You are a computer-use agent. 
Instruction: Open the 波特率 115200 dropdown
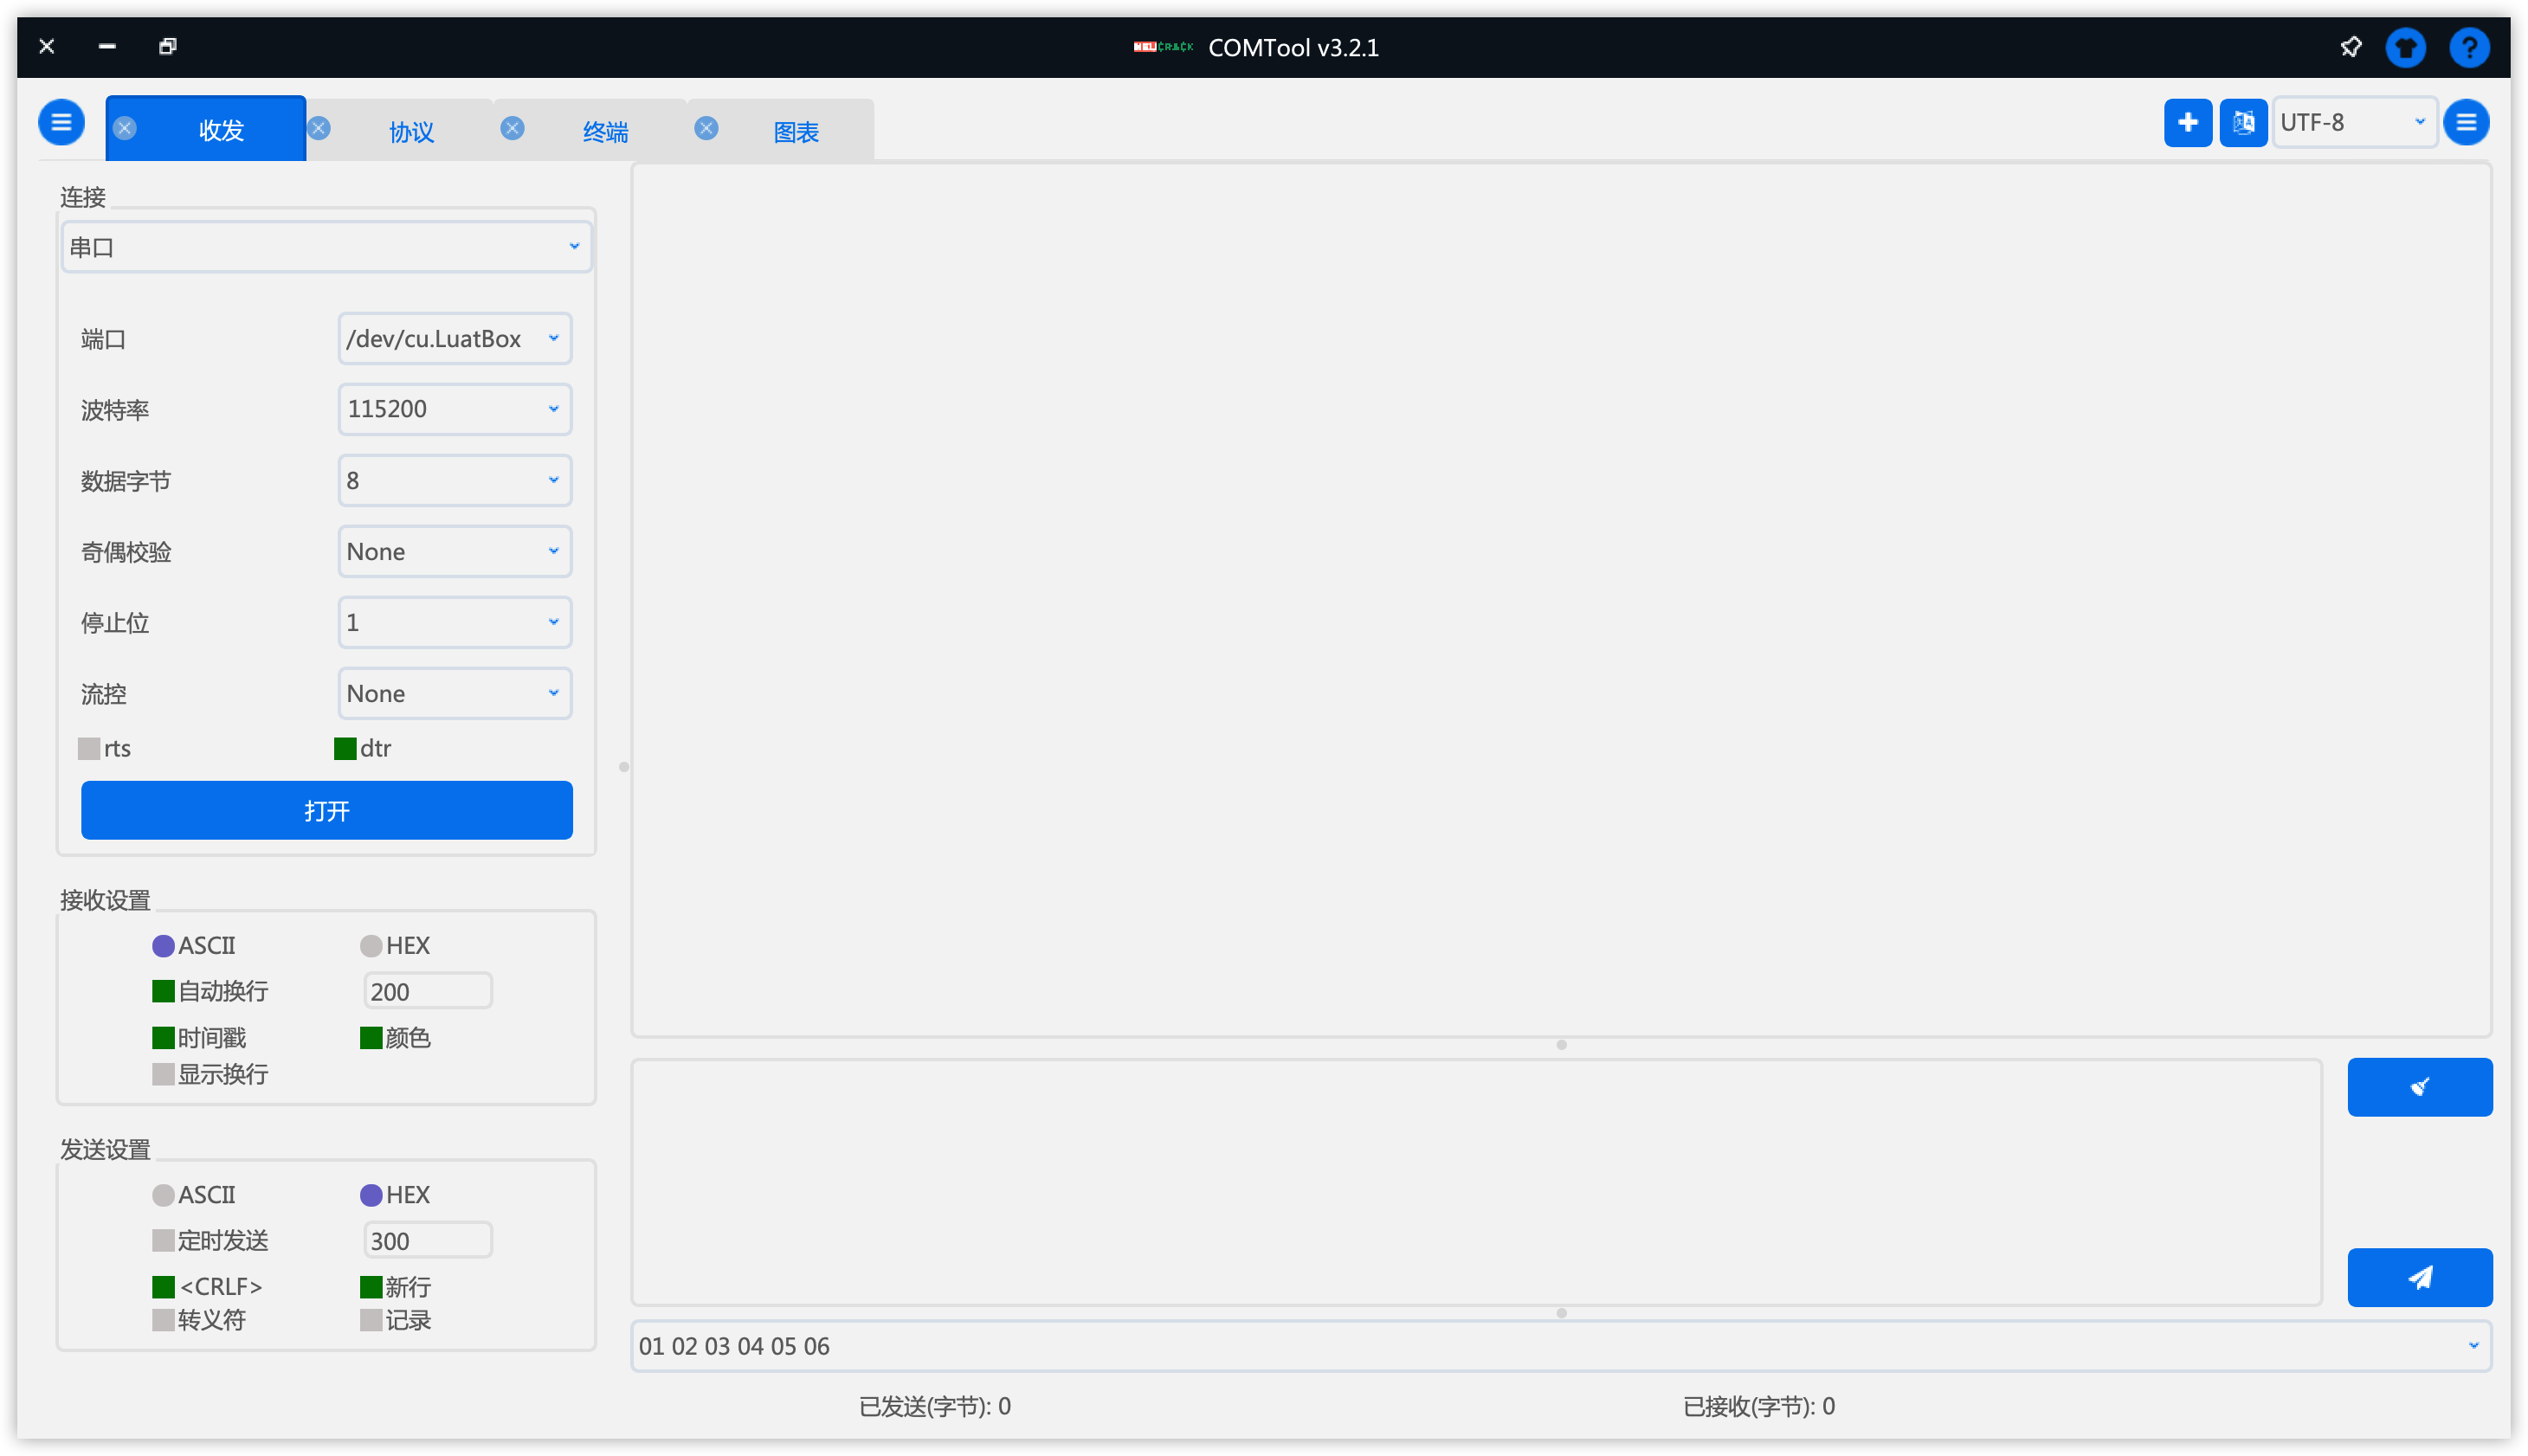click(455, 409)
